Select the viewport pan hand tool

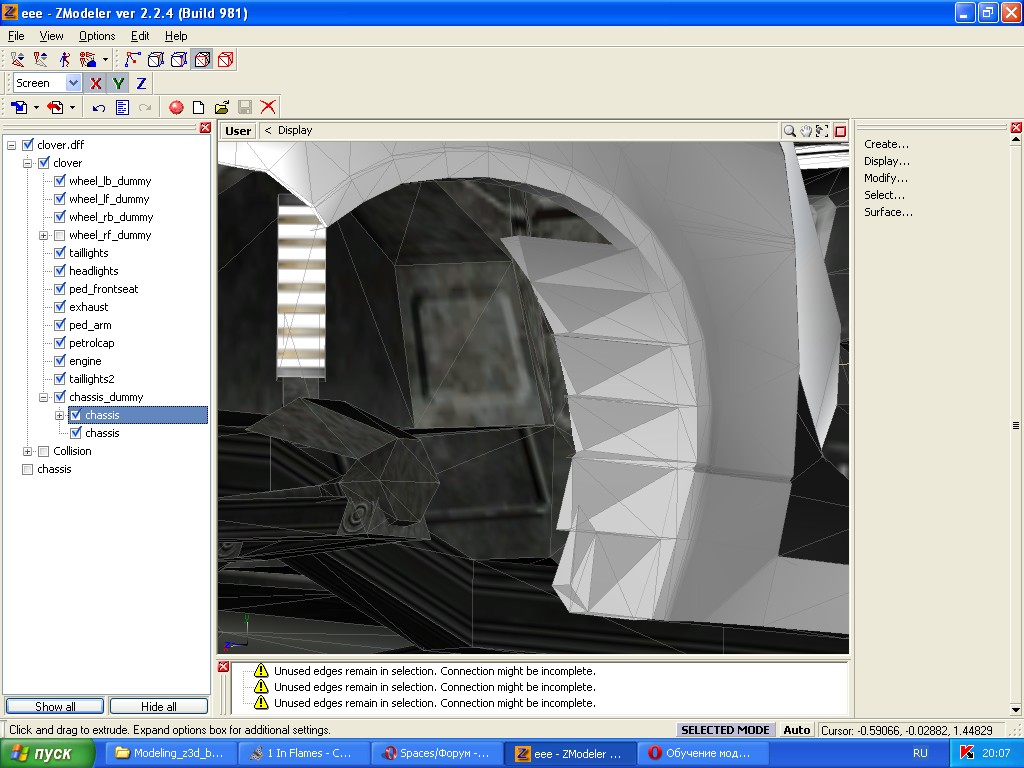tap(806, 131)
